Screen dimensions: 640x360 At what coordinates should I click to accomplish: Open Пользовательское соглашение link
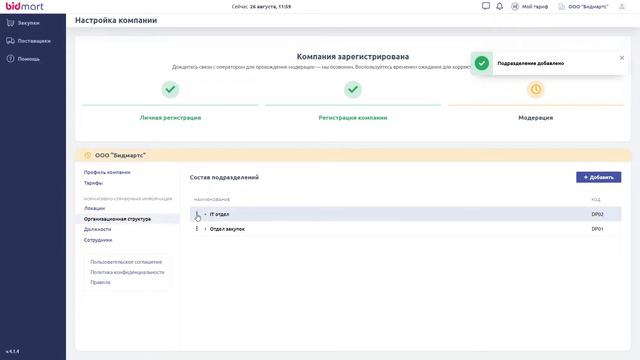pyautogui.click(x=126, y=262)
